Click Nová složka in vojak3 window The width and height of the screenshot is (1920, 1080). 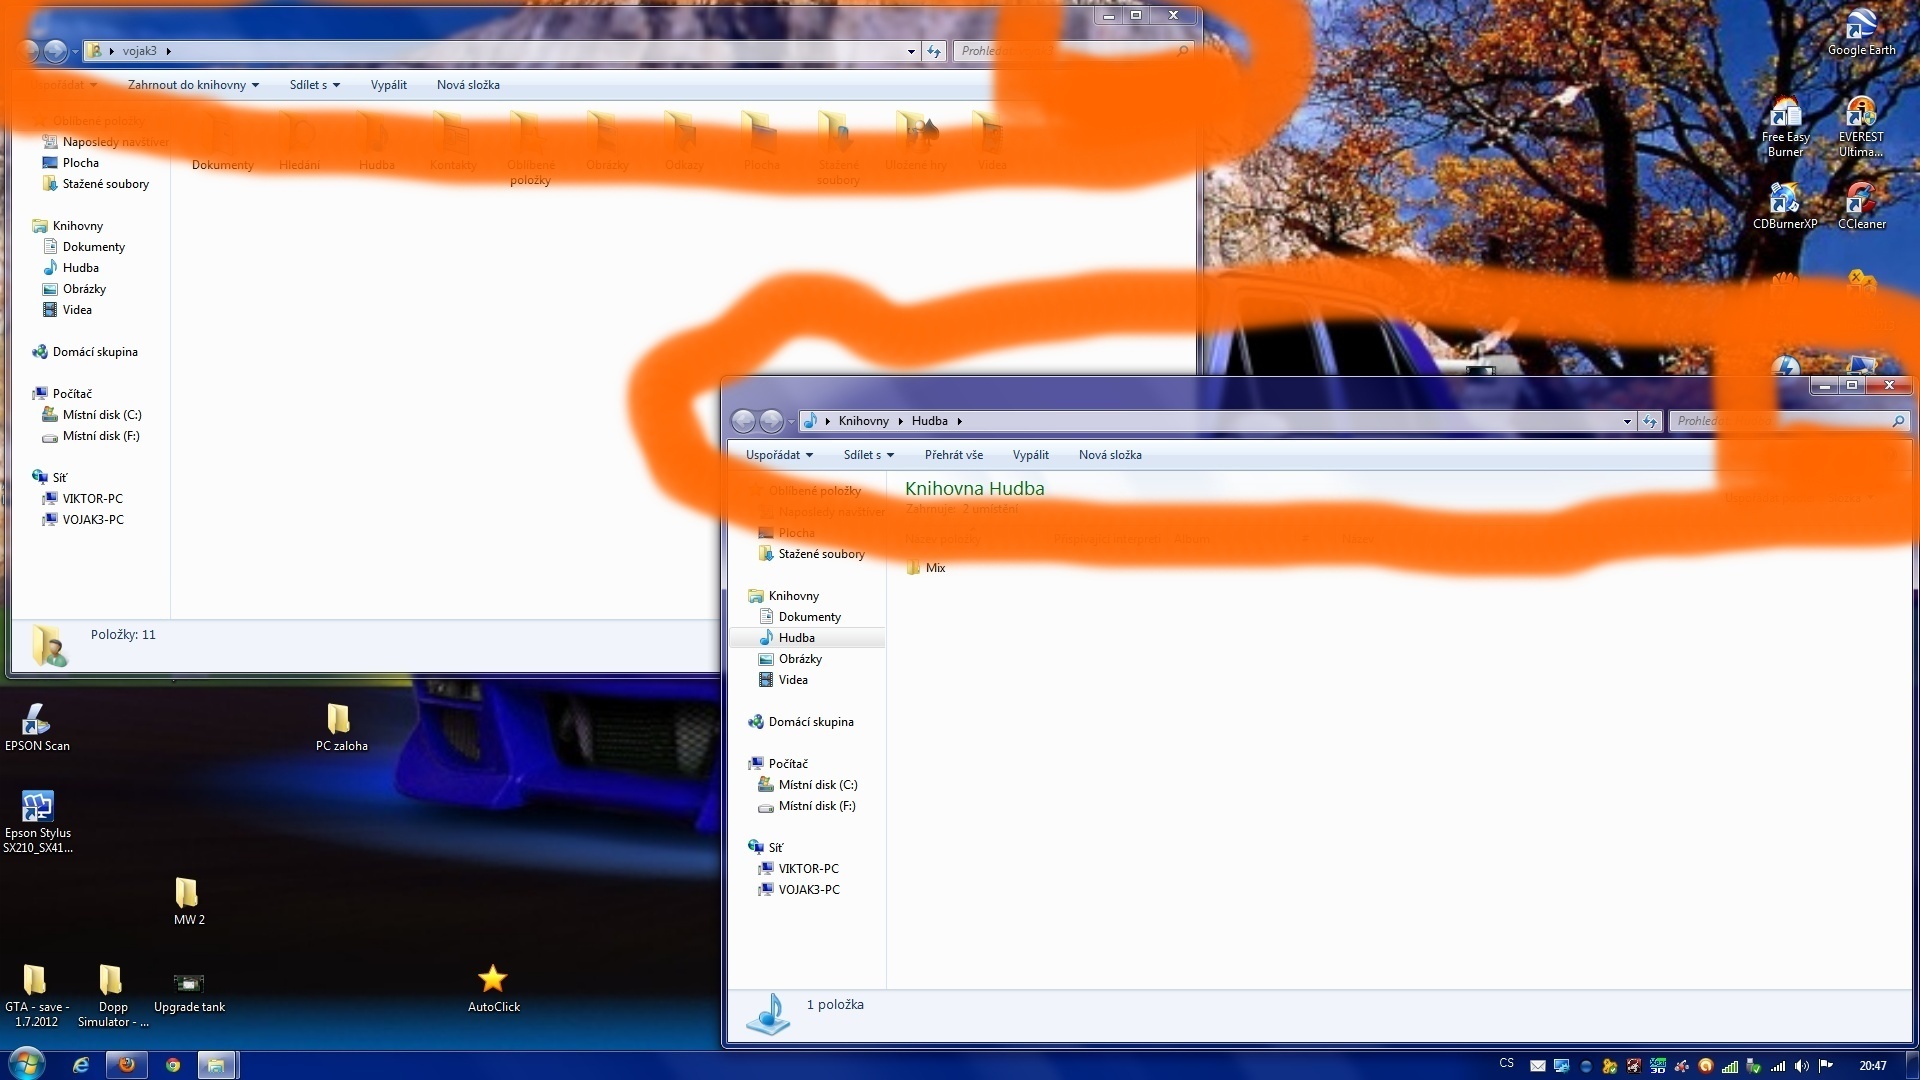coord(468,85)
